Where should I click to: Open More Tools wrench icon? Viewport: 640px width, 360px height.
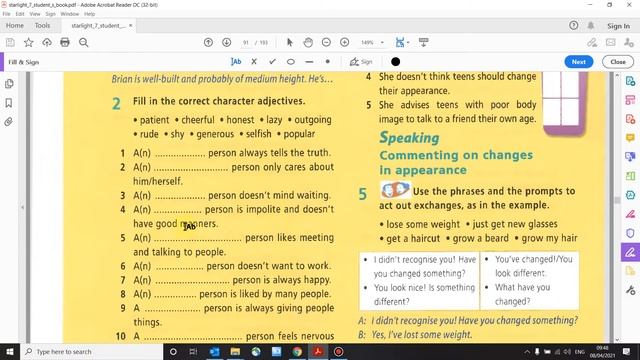coord(630,290)
